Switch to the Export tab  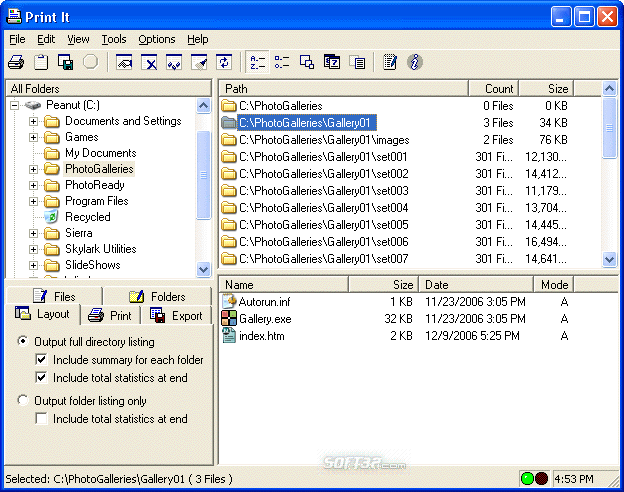(176, 315)
